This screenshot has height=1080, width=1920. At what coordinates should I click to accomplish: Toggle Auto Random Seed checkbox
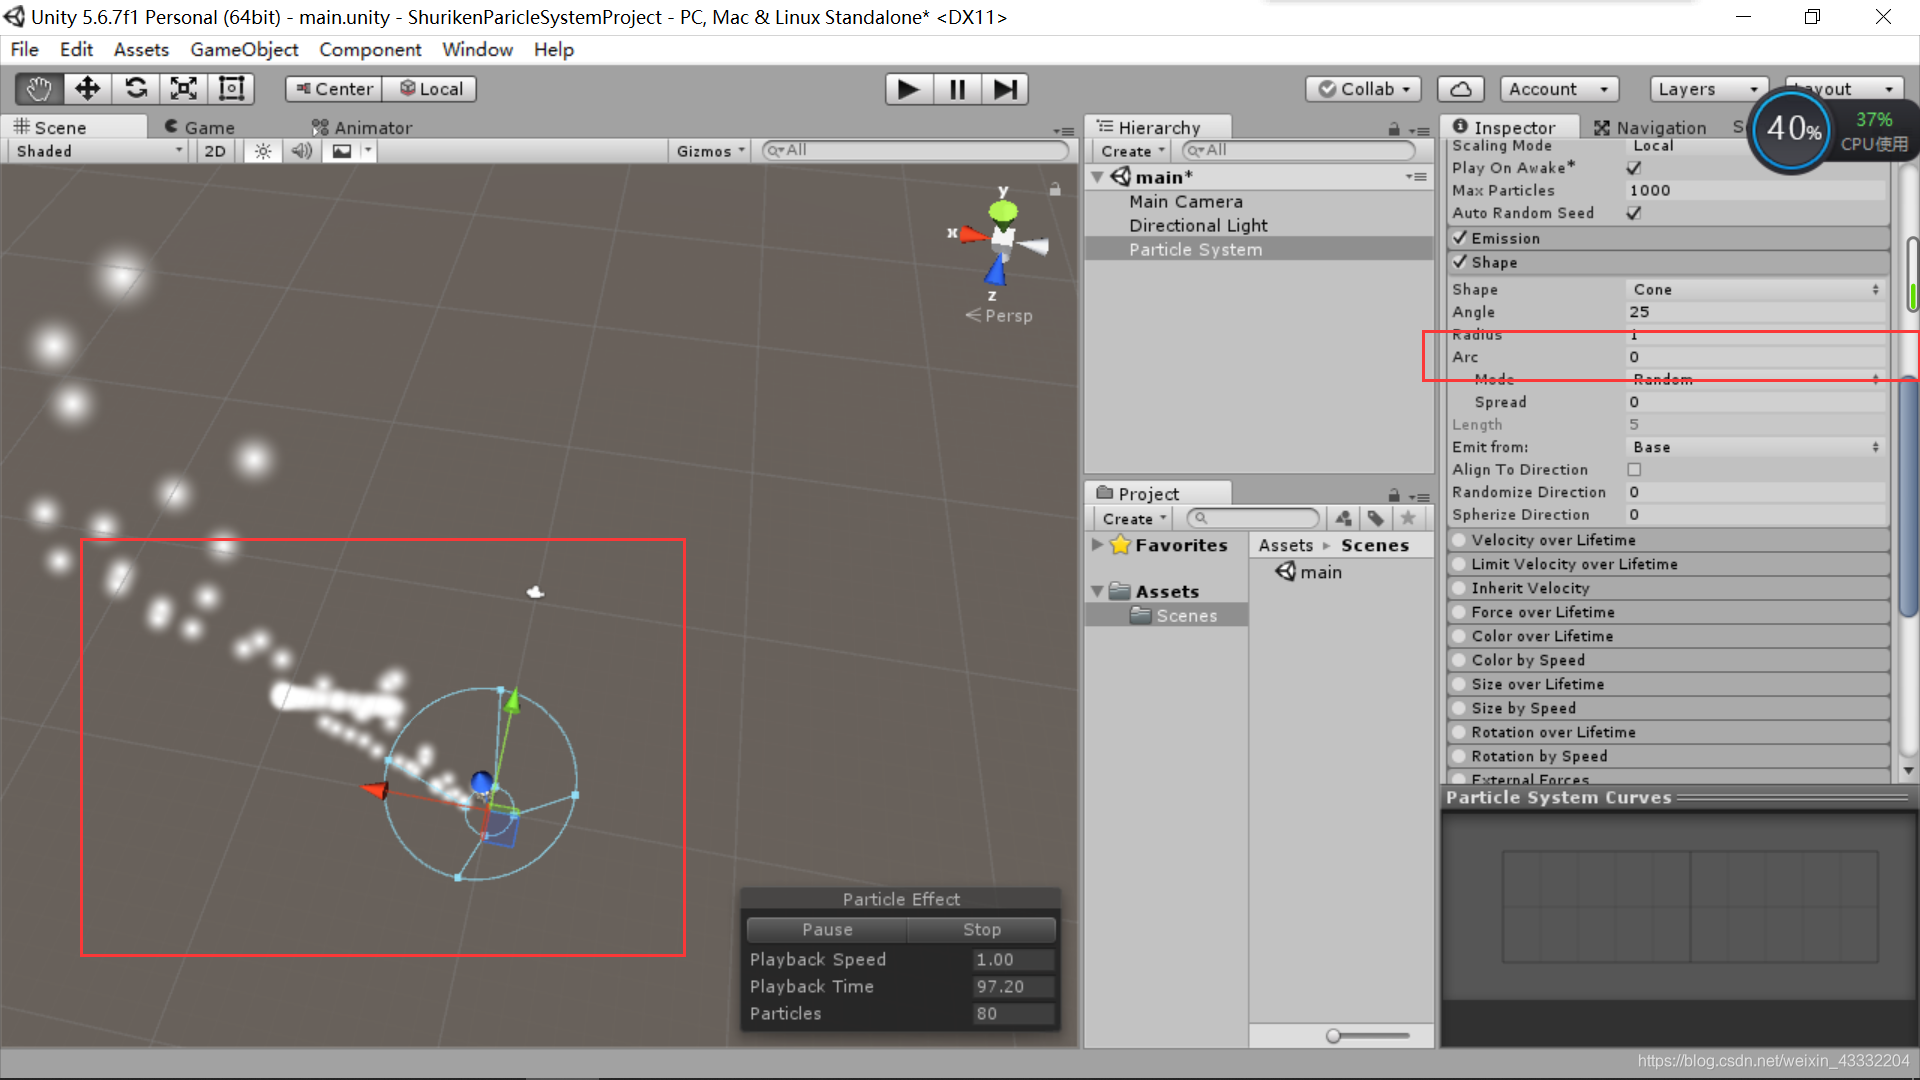(1634, 213)
